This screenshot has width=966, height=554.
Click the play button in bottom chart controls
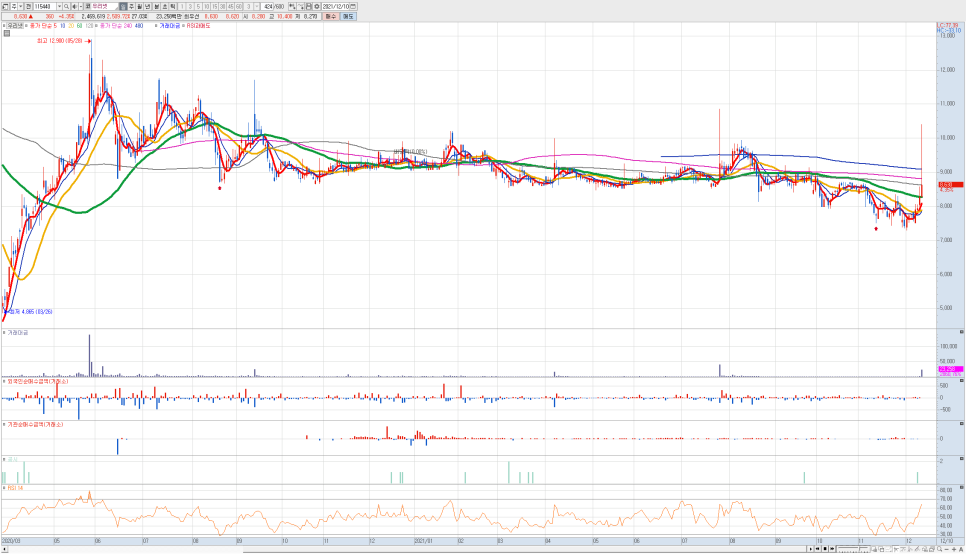click(x=811, y=548)
